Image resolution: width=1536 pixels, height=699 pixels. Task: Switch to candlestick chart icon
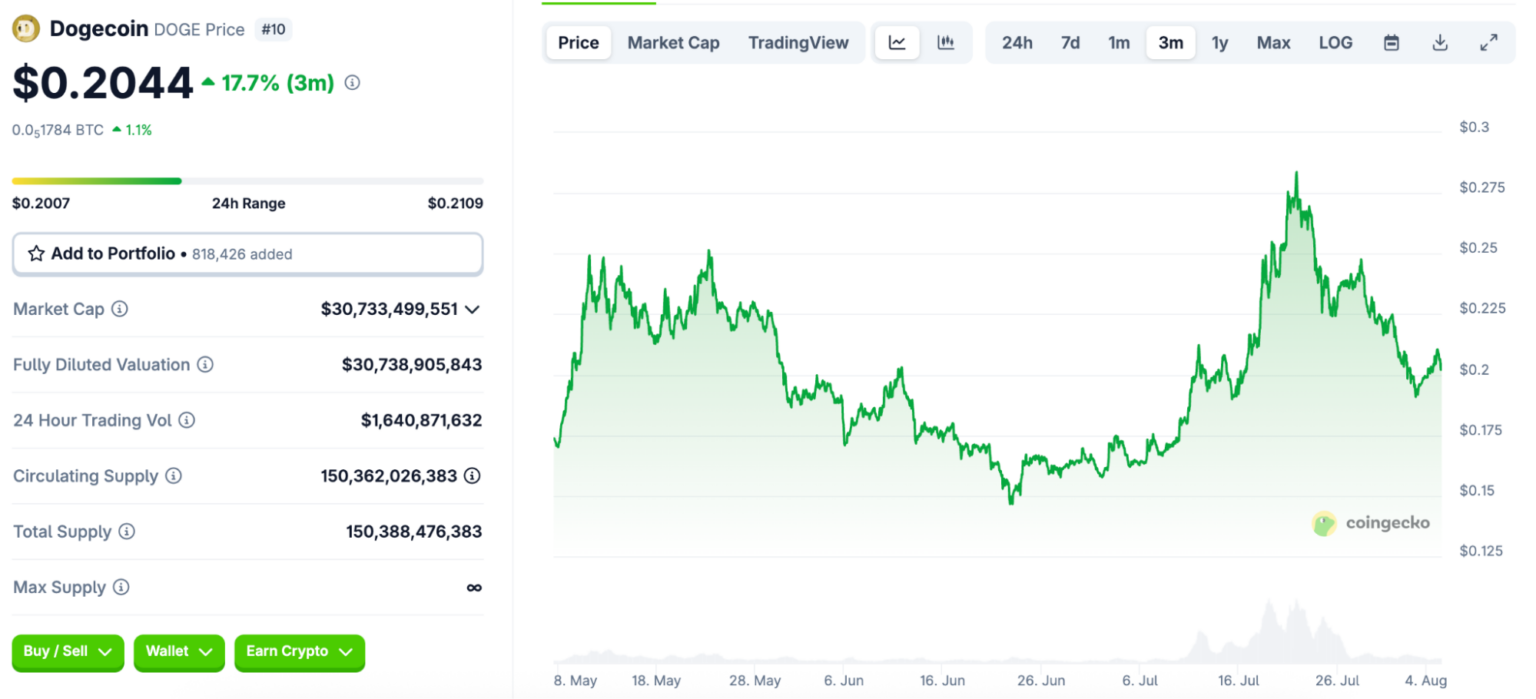(945, 43)
